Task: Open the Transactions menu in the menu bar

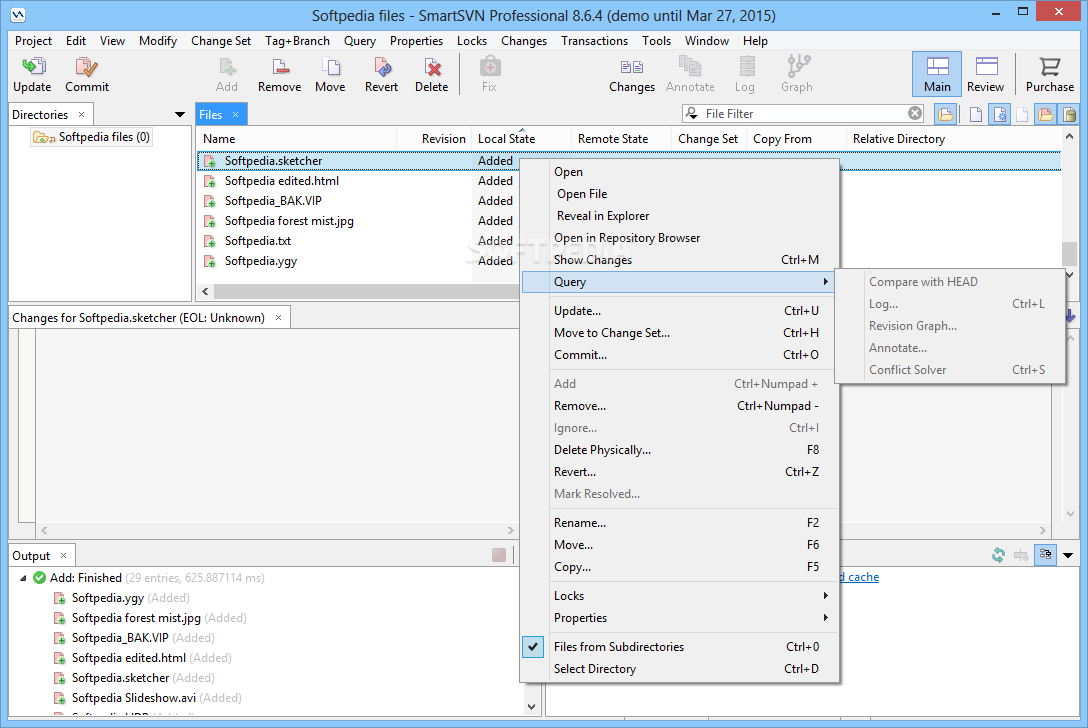Action: pyautogui.click(x=594, y=41)
